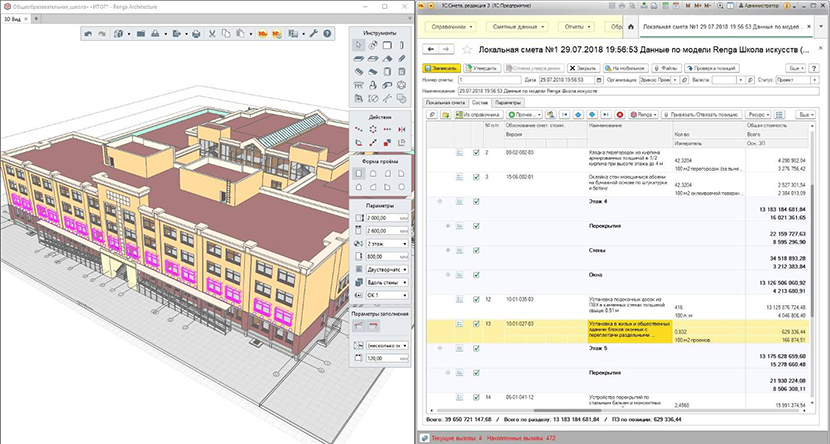Click the favorite star next to estimate title
The image size is (830, 444).
[x=467, y=49]
